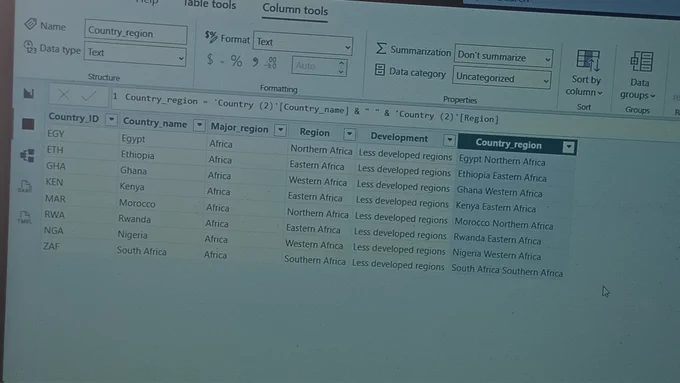Click the Sort by column icon
Viewport: 680px width, 383px height.
tap(588, 60)
